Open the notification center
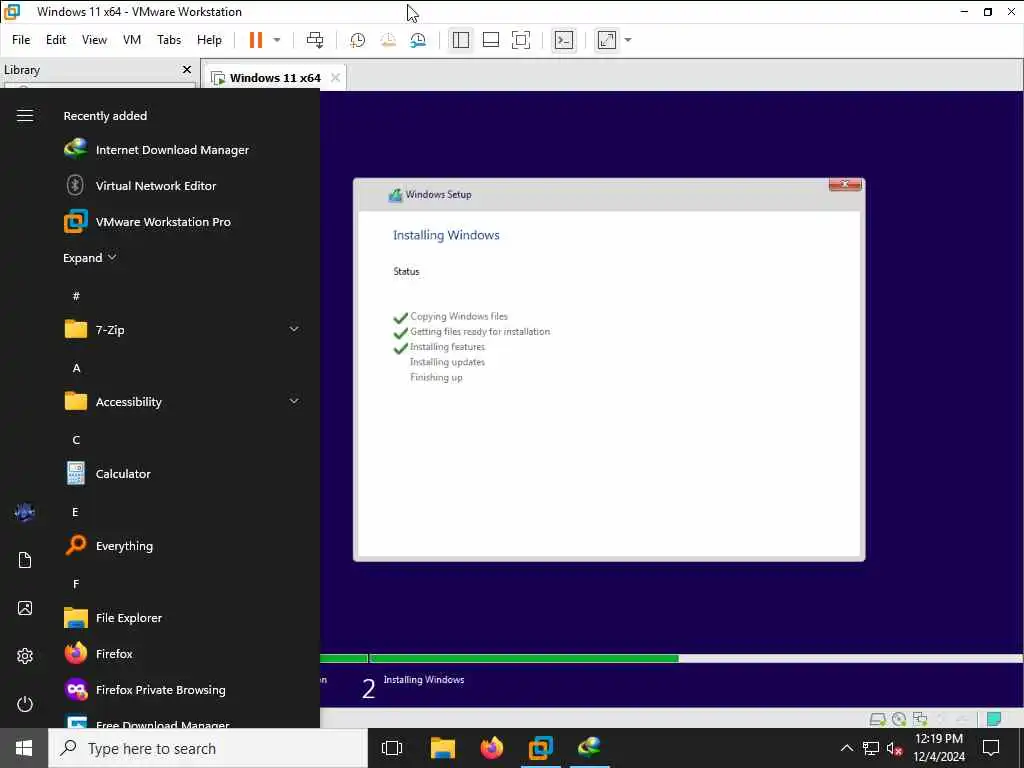1024x768 pixels. tap(991, 748)
